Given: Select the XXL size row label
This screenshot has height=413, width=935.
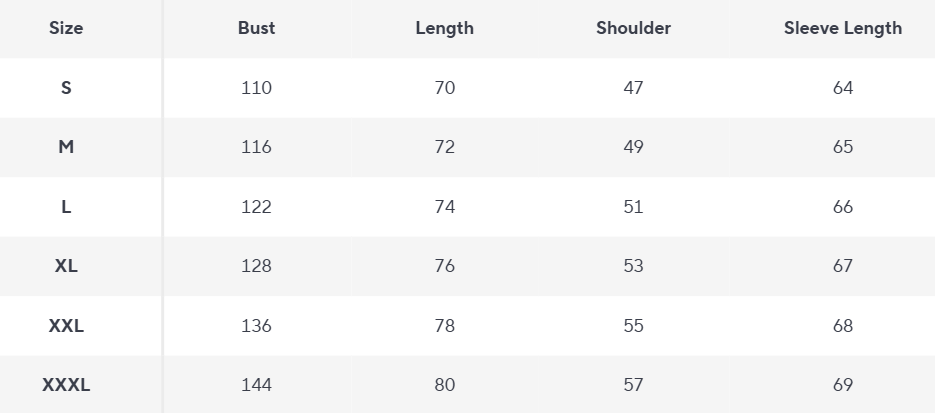Looking at the screenshot, I should pos(66,326).
